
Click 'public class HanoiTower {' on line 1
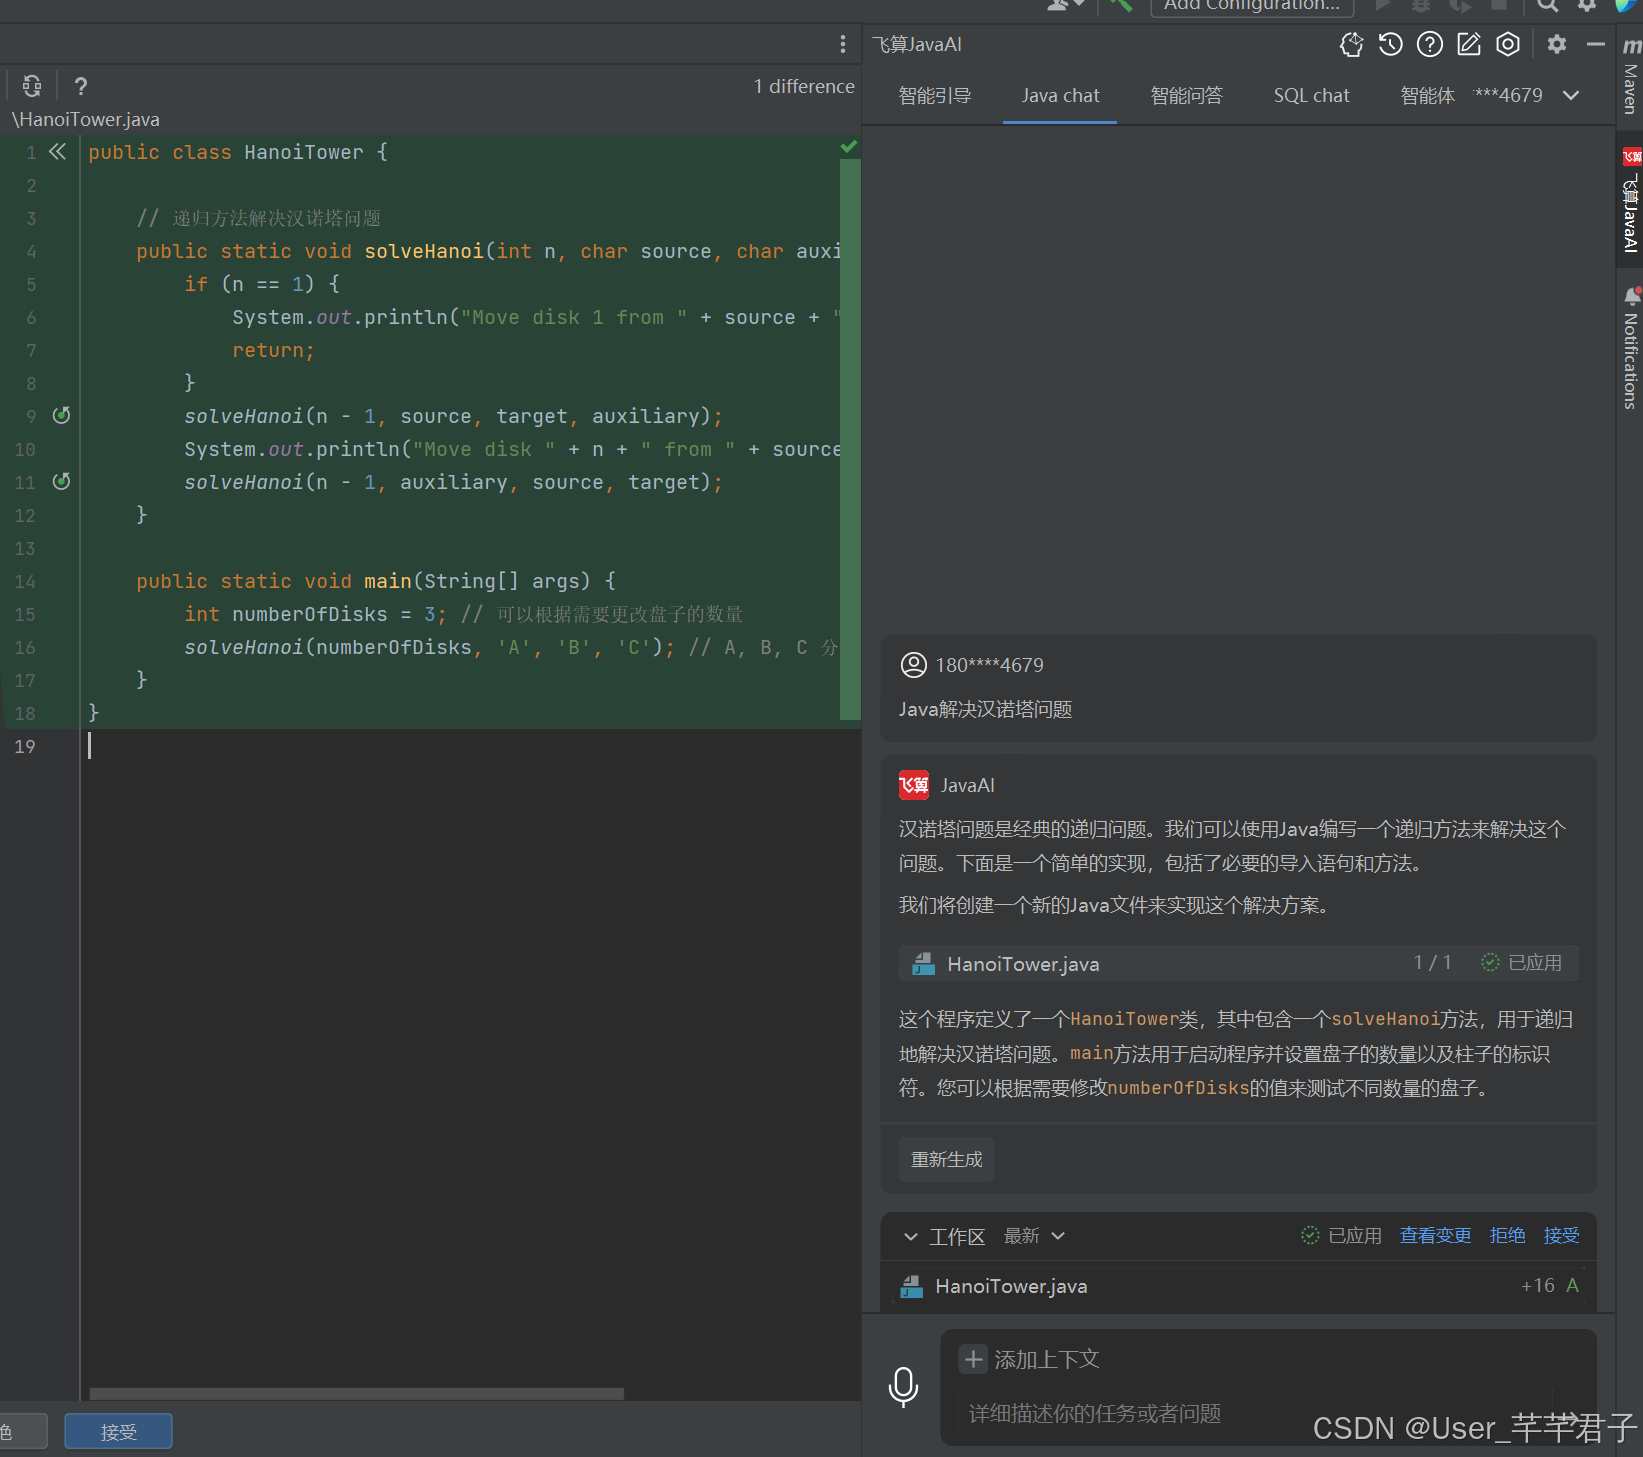coord(237,152)
